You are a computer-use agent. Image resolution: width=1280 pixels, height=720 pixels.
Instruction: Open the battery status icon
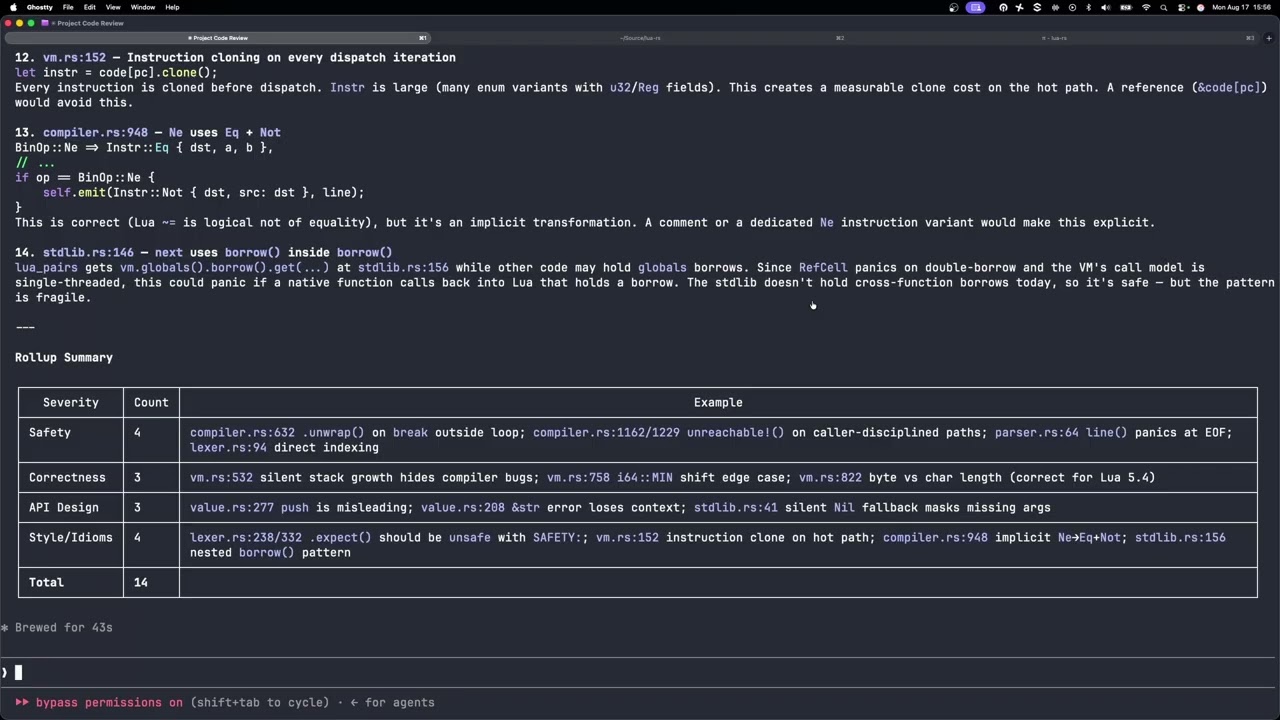coord(1126,7)
